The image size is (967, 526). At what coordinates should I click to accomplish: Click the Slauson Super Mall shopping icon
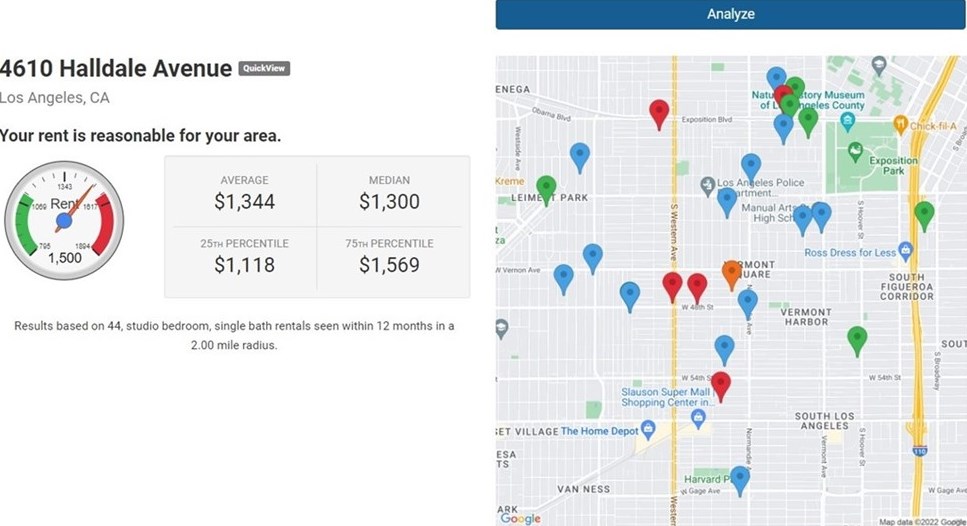pos(698,413)
